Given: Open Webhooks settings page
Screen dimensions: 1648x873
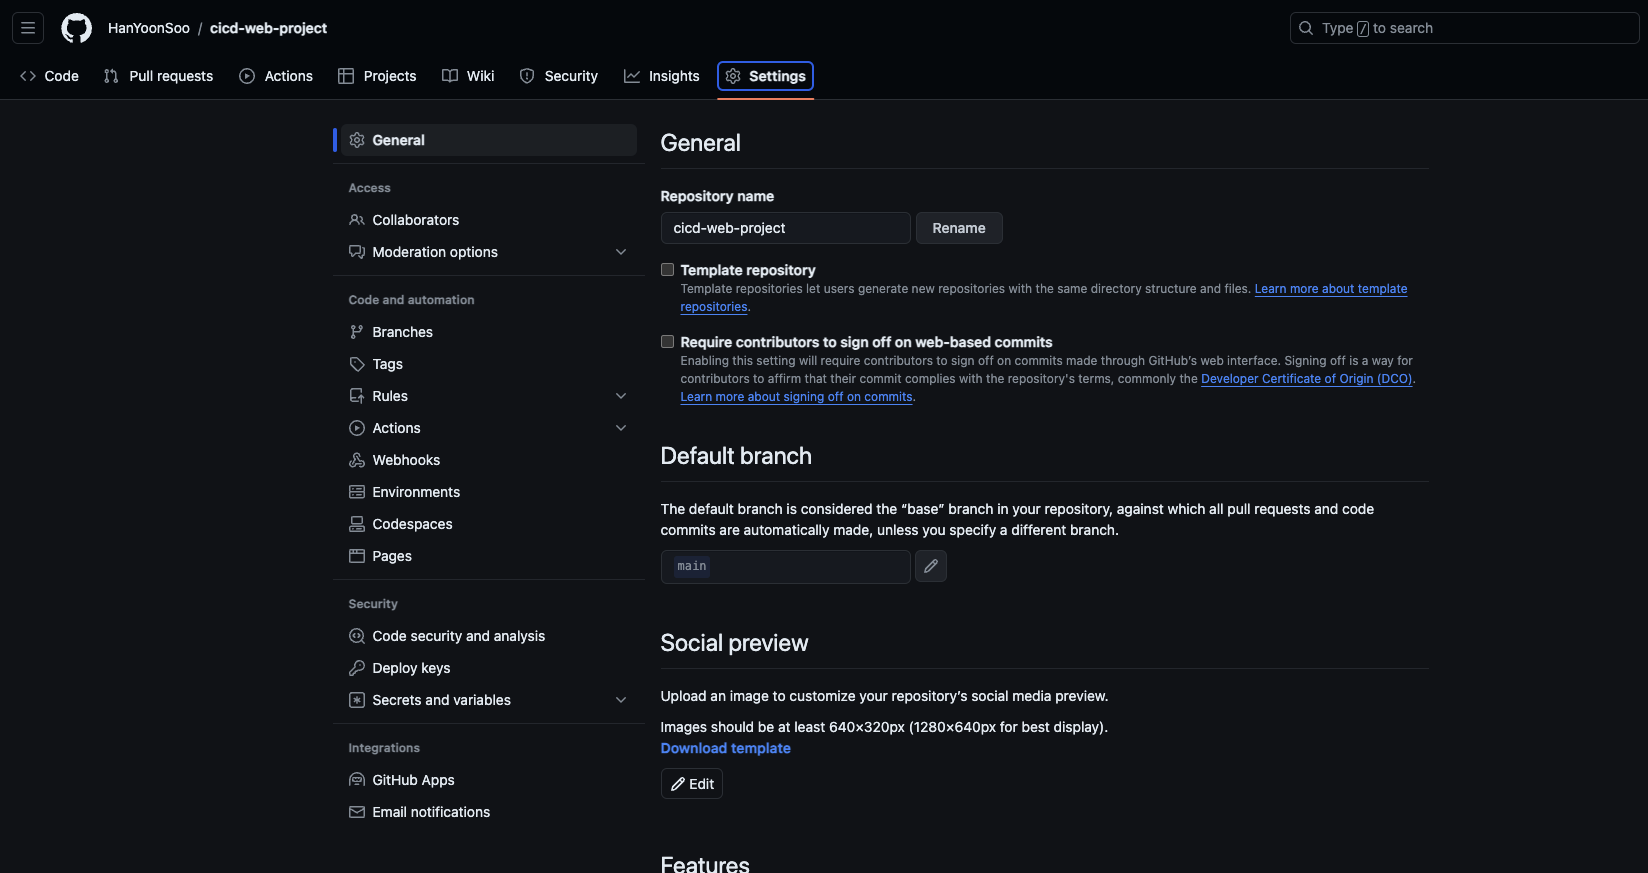Looking at the screenshot, I should pyautogui.click(x=489, y=460).
